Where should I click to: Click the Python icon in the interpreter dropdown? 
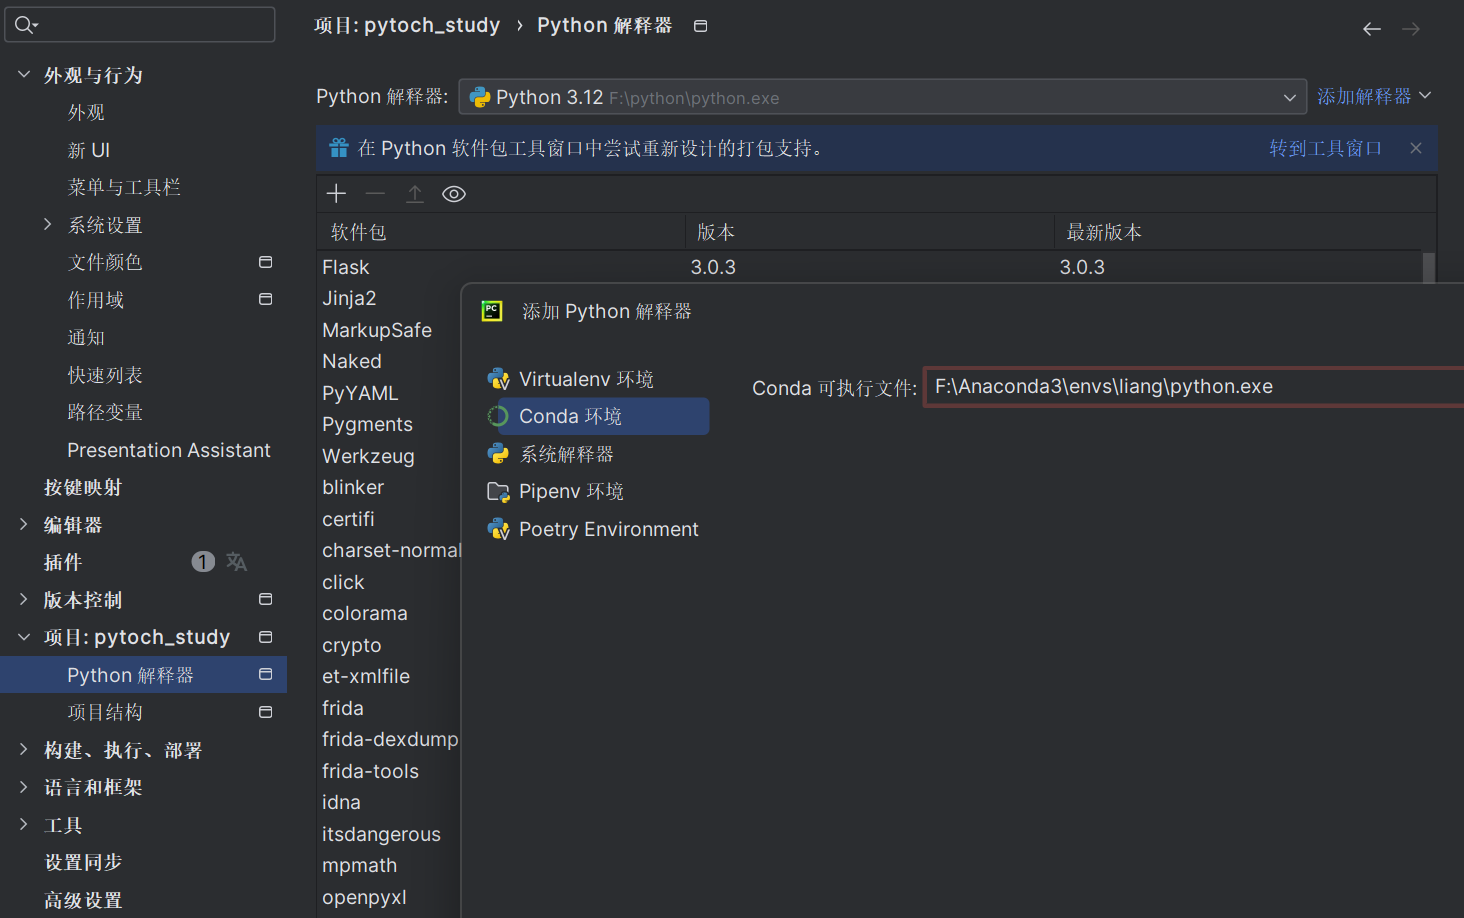(x=480, y=97)
